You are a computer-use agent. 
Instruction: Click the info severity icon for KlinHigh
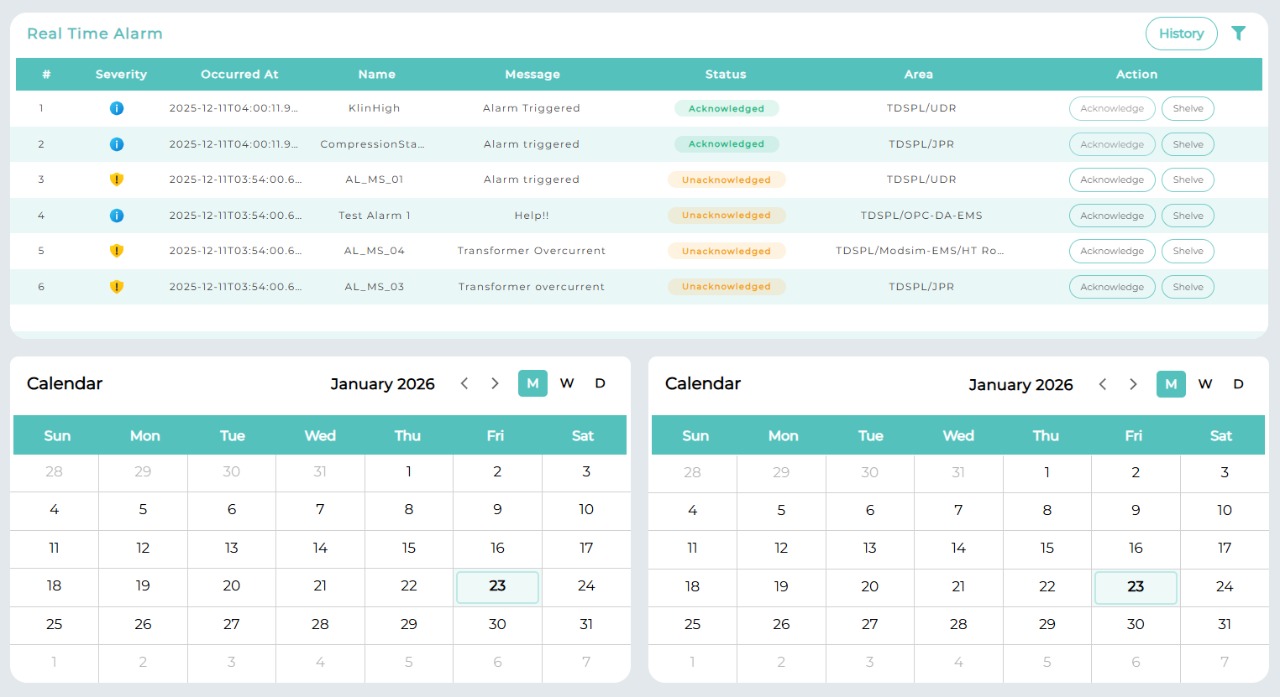(x=116, y=108)
